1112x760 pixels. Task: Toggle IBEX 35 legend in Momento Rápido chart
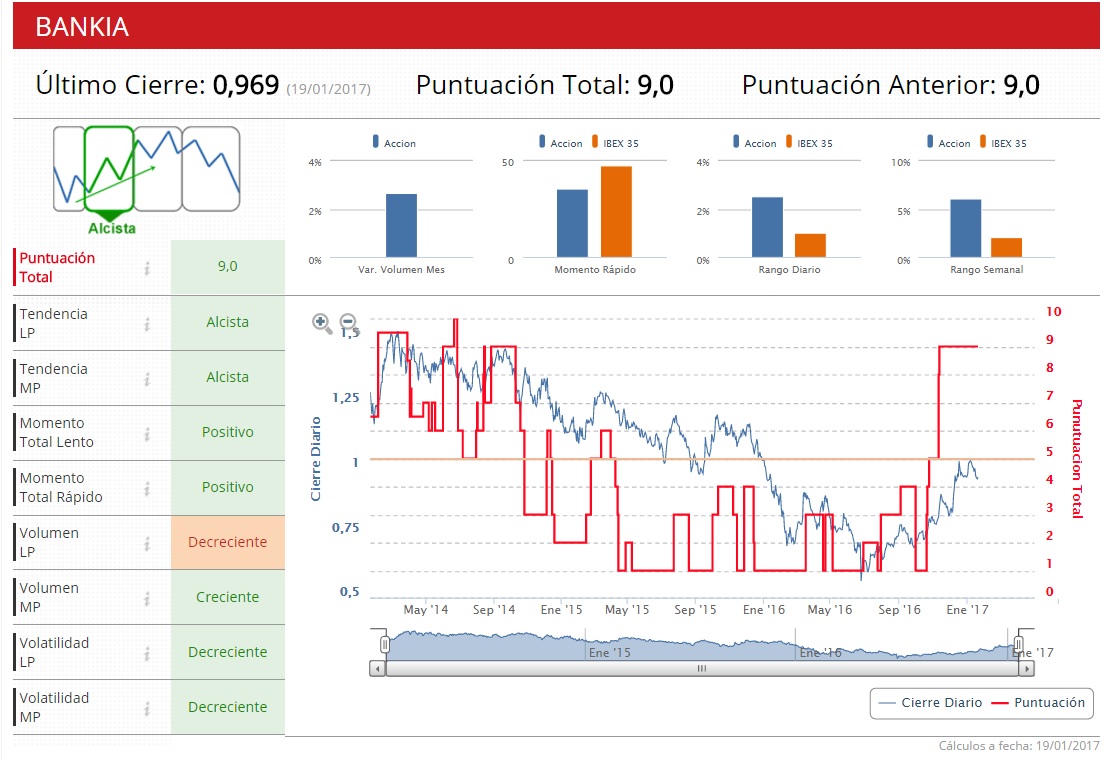616,142
